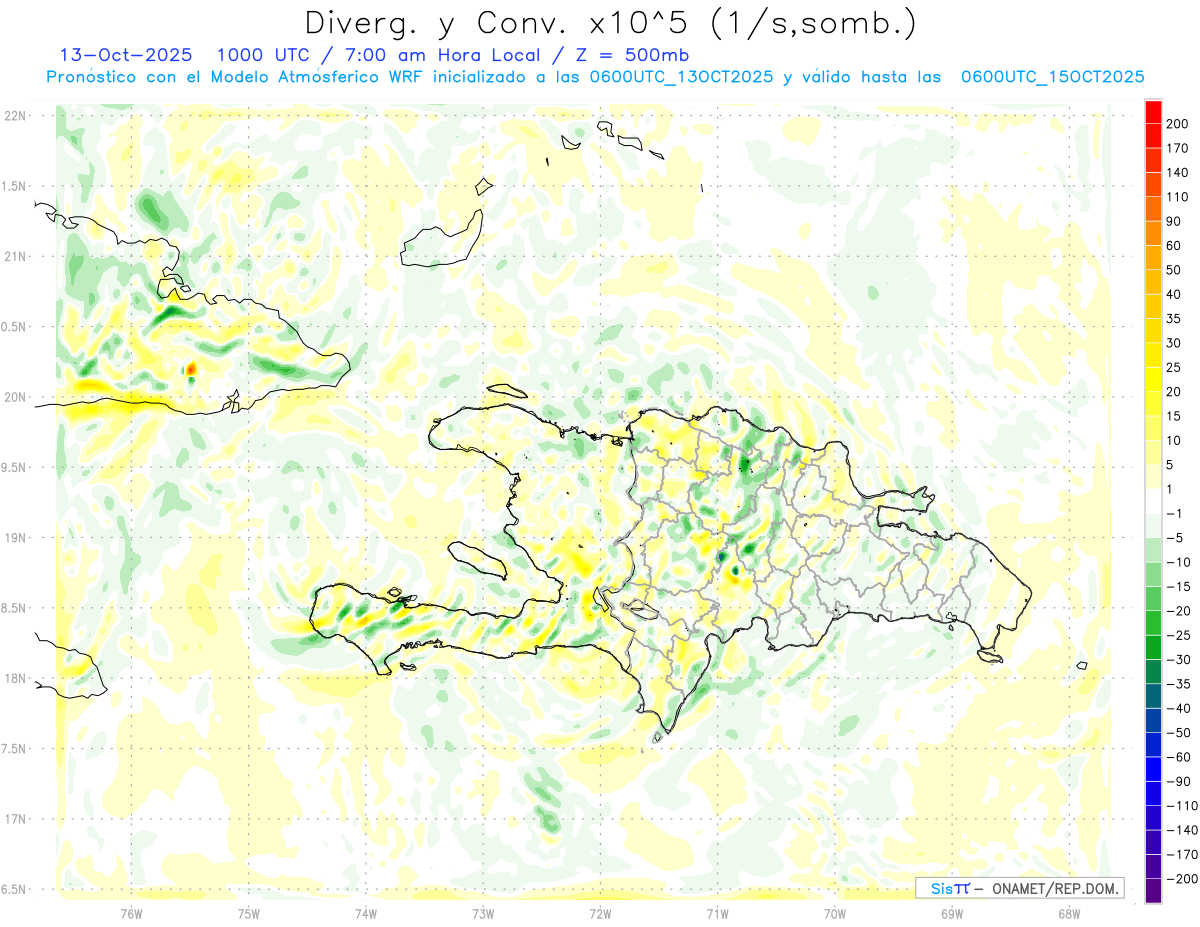This screenshot has height=927, width=1200.
Task: Click the '20' color bar label
Action: pyautogui.click(x=1175, y=392)
